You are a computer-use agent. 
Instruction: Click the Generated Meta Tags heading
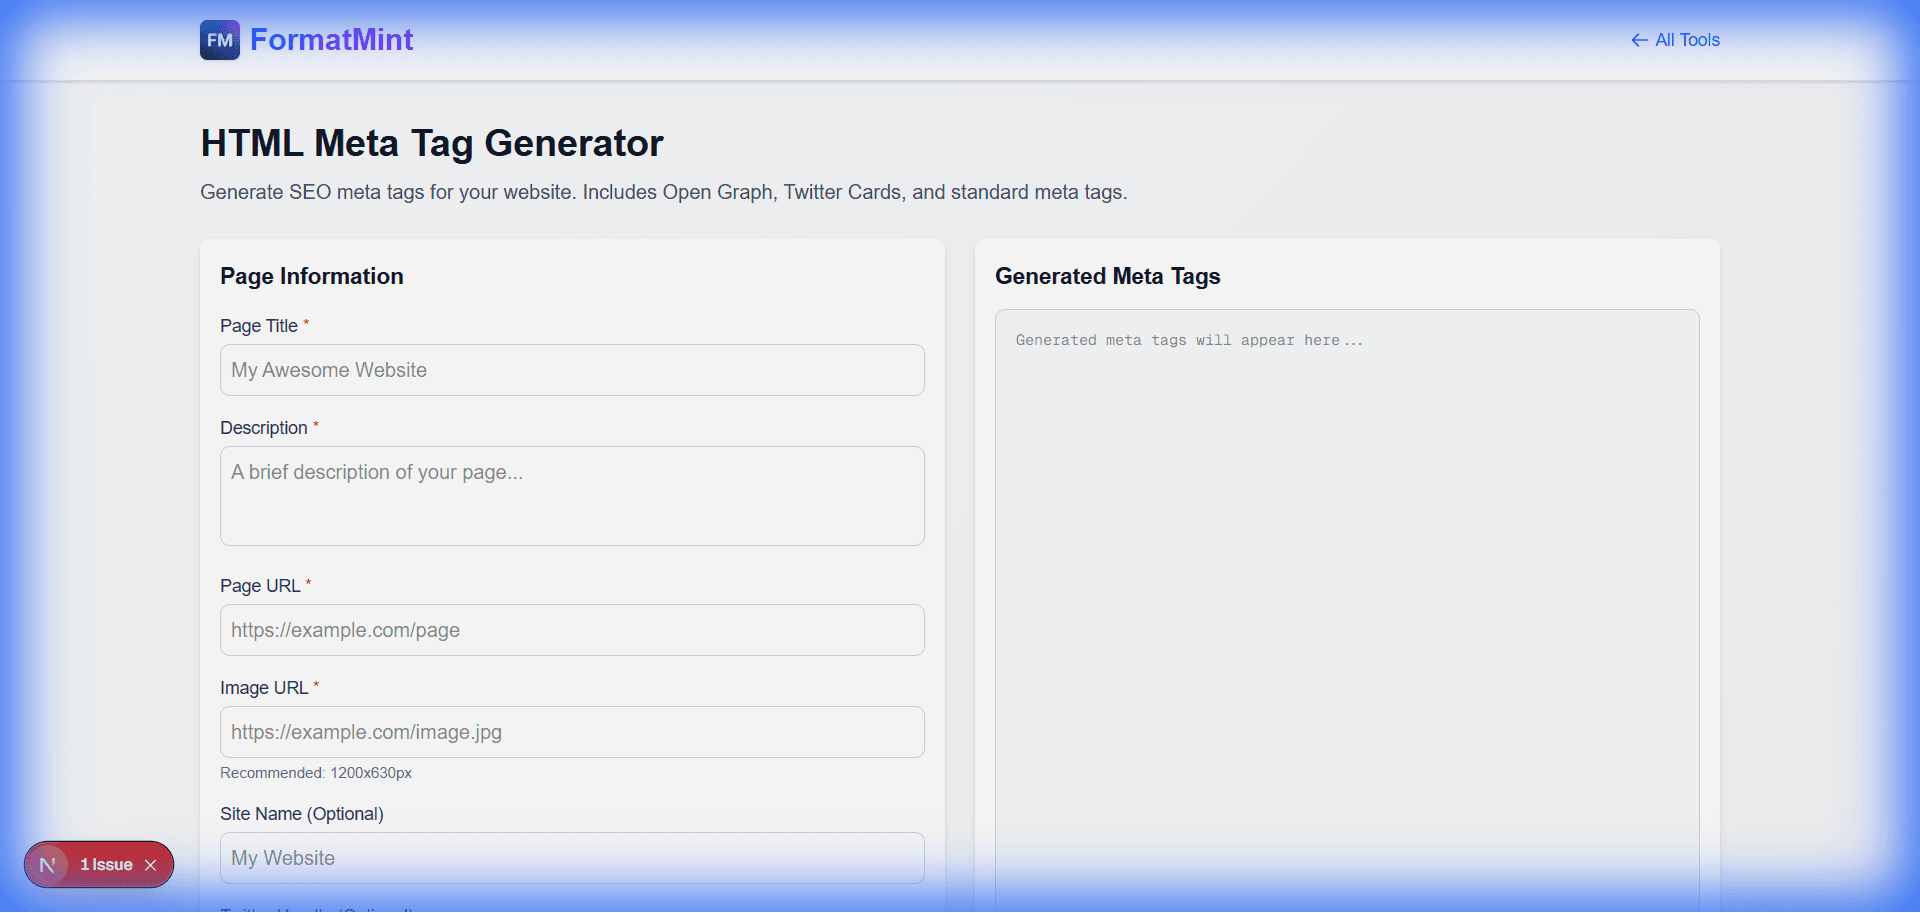click(1107, 276)
